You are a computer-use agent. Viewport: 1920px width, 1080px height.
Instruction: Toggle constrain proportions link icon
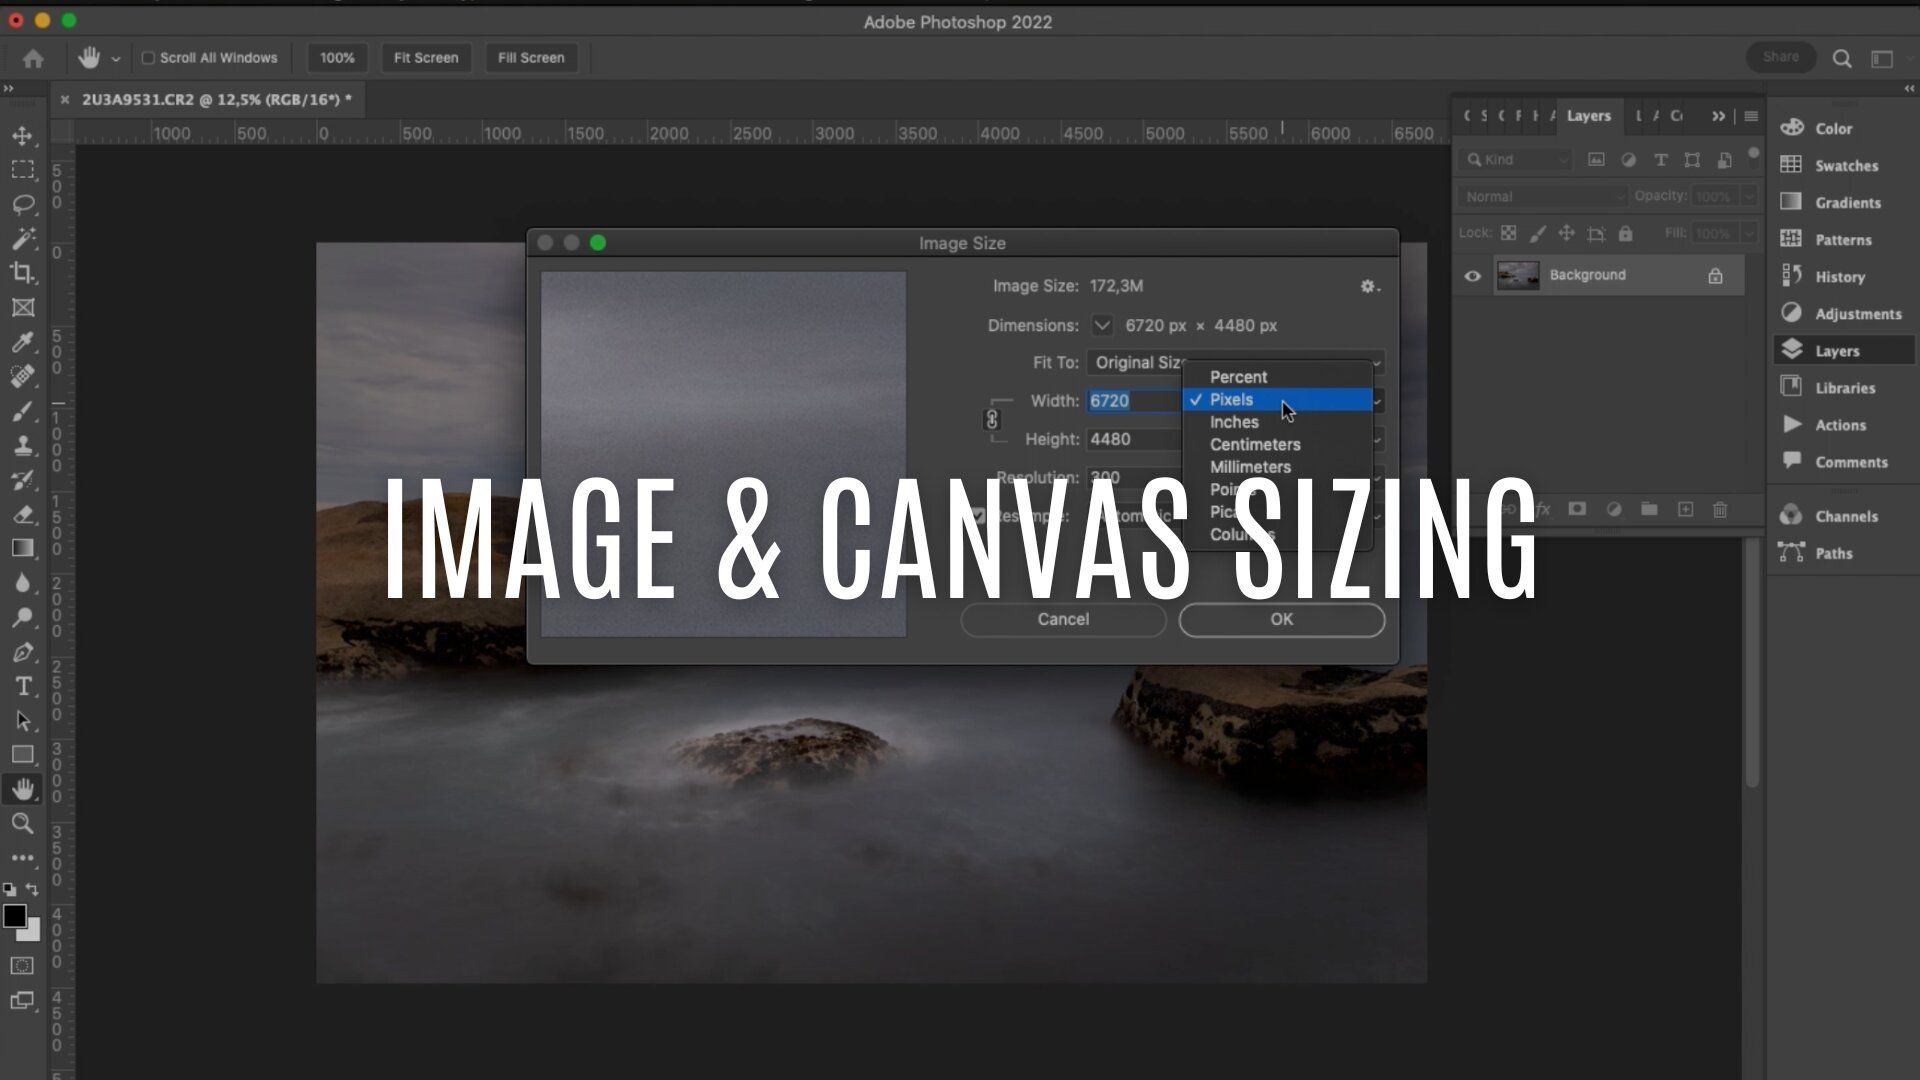point(992,419)
